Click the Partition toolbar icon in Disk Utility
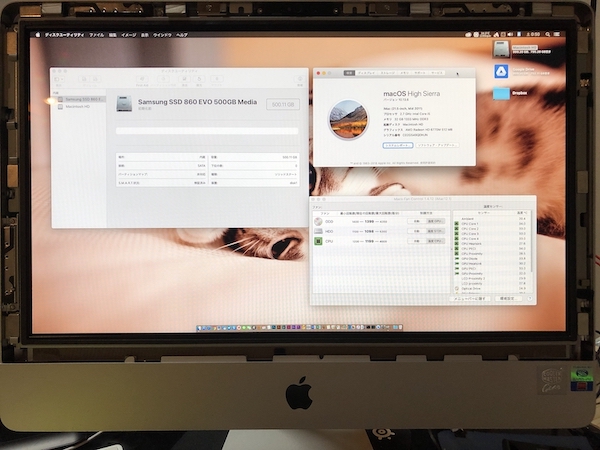Image resolution: width=600 pixels, height=450 pixels. (x=163, y=80)
